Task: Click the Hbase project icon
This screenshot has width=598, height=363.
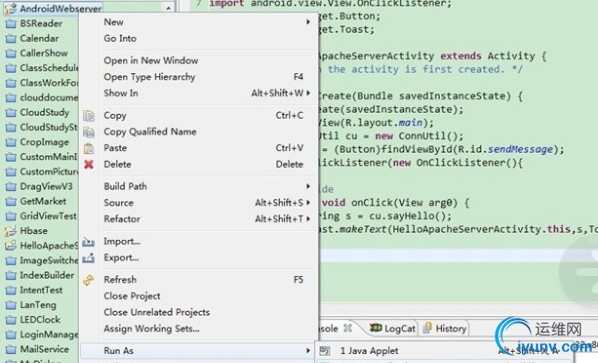Action: pyautogui.click(x=11, y=231)
